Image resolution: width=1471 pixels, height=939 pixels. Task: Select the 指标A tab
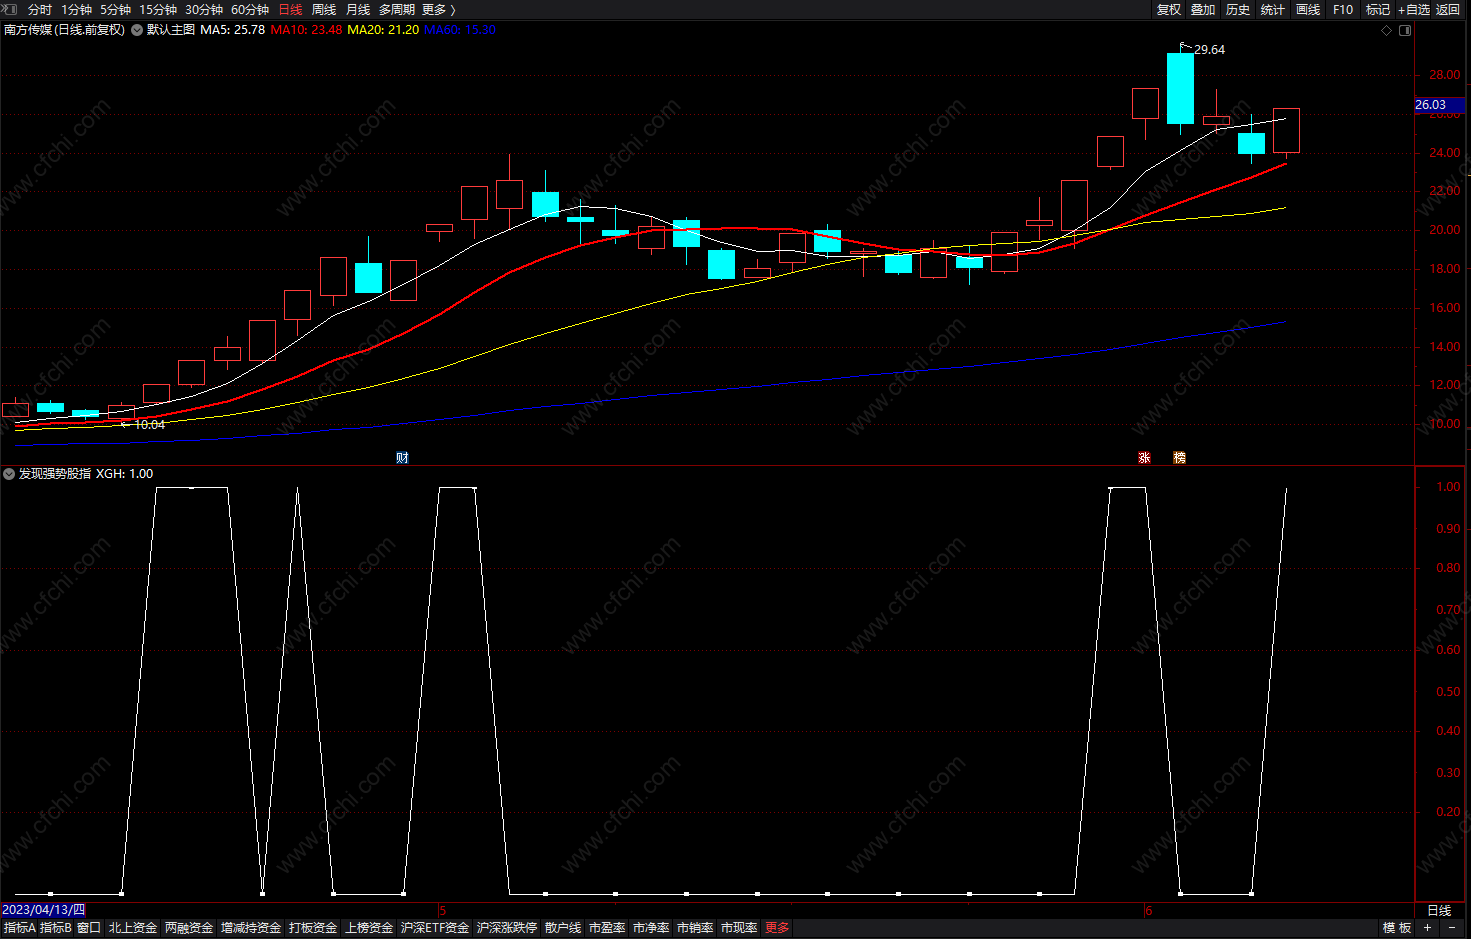[19, 928]
